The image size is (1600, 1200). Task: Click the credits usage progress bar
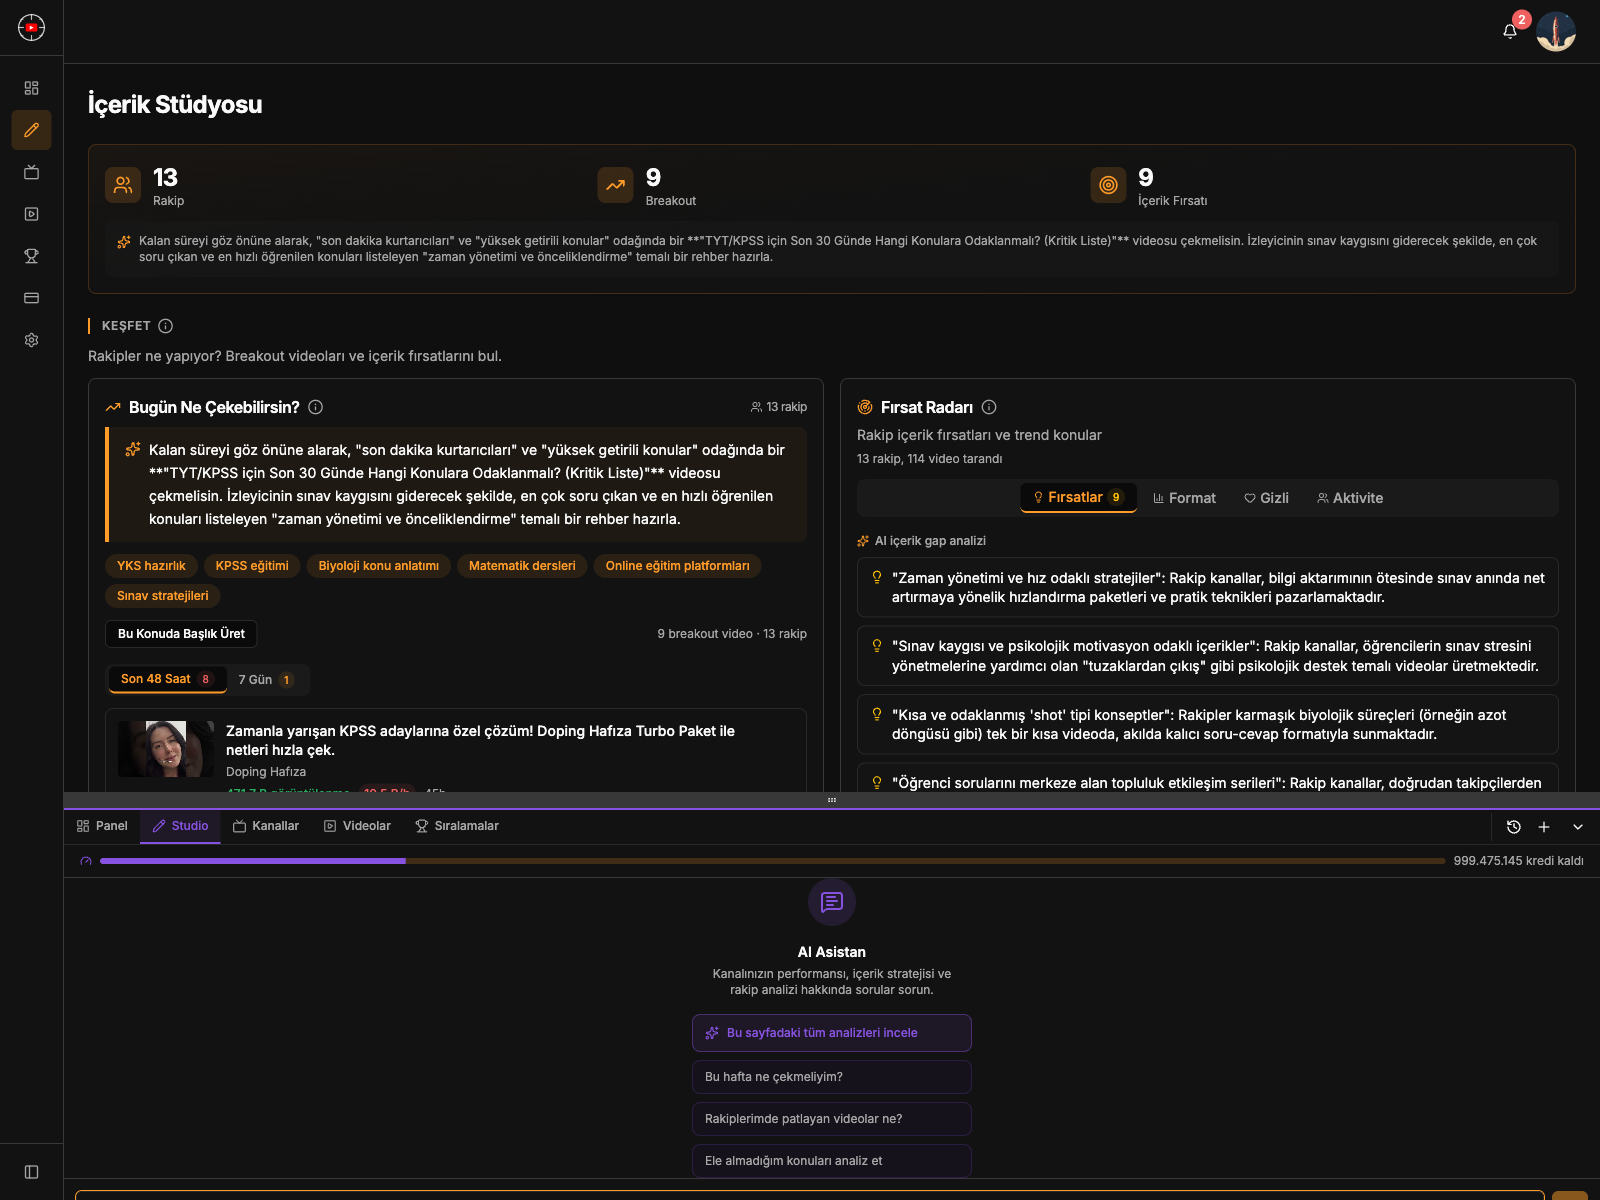tap(773, 861)
